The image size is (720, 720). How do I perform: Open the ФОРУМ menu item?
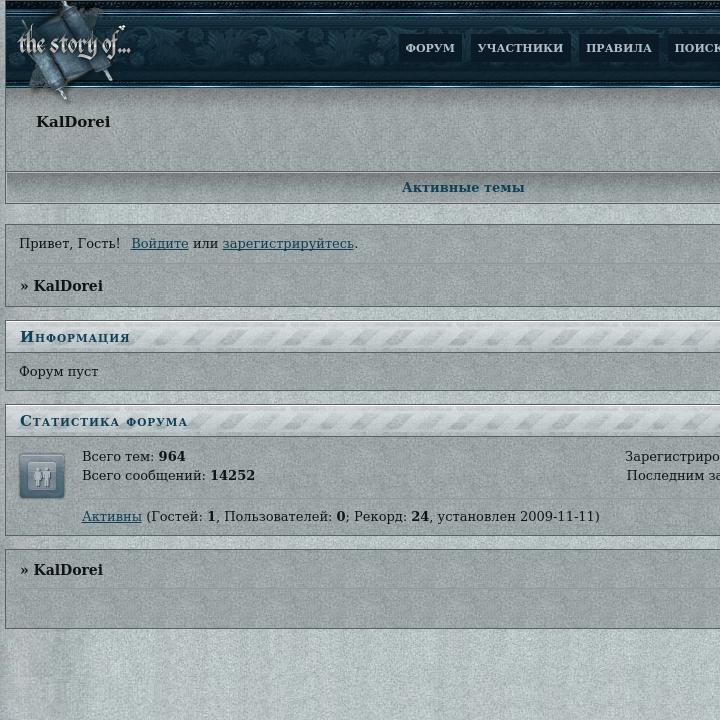coord(430,48)
